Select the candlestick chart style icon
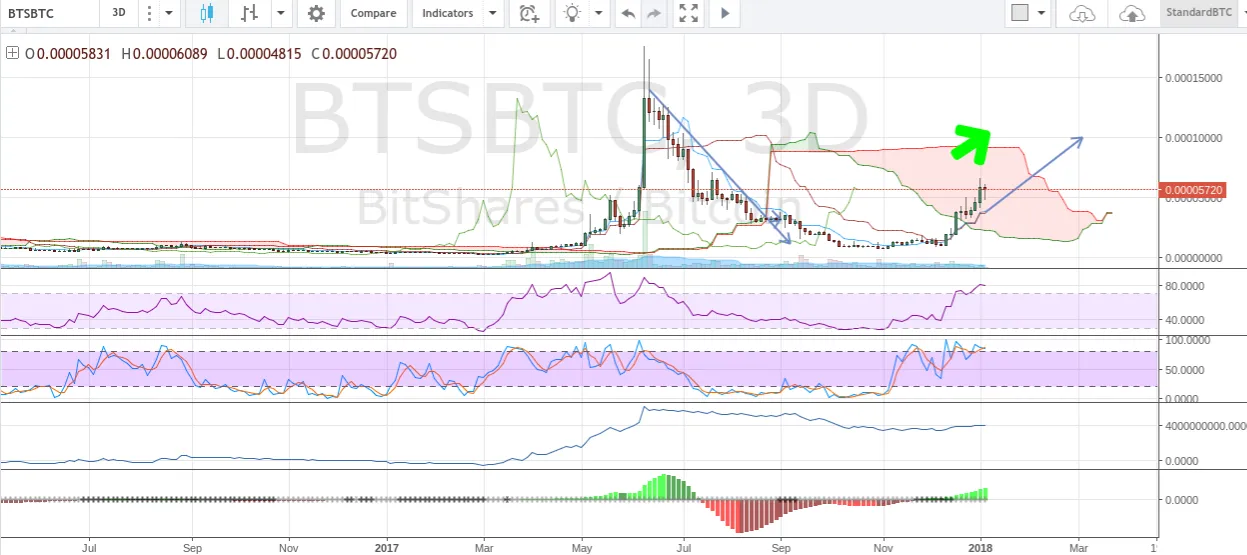 207,14
